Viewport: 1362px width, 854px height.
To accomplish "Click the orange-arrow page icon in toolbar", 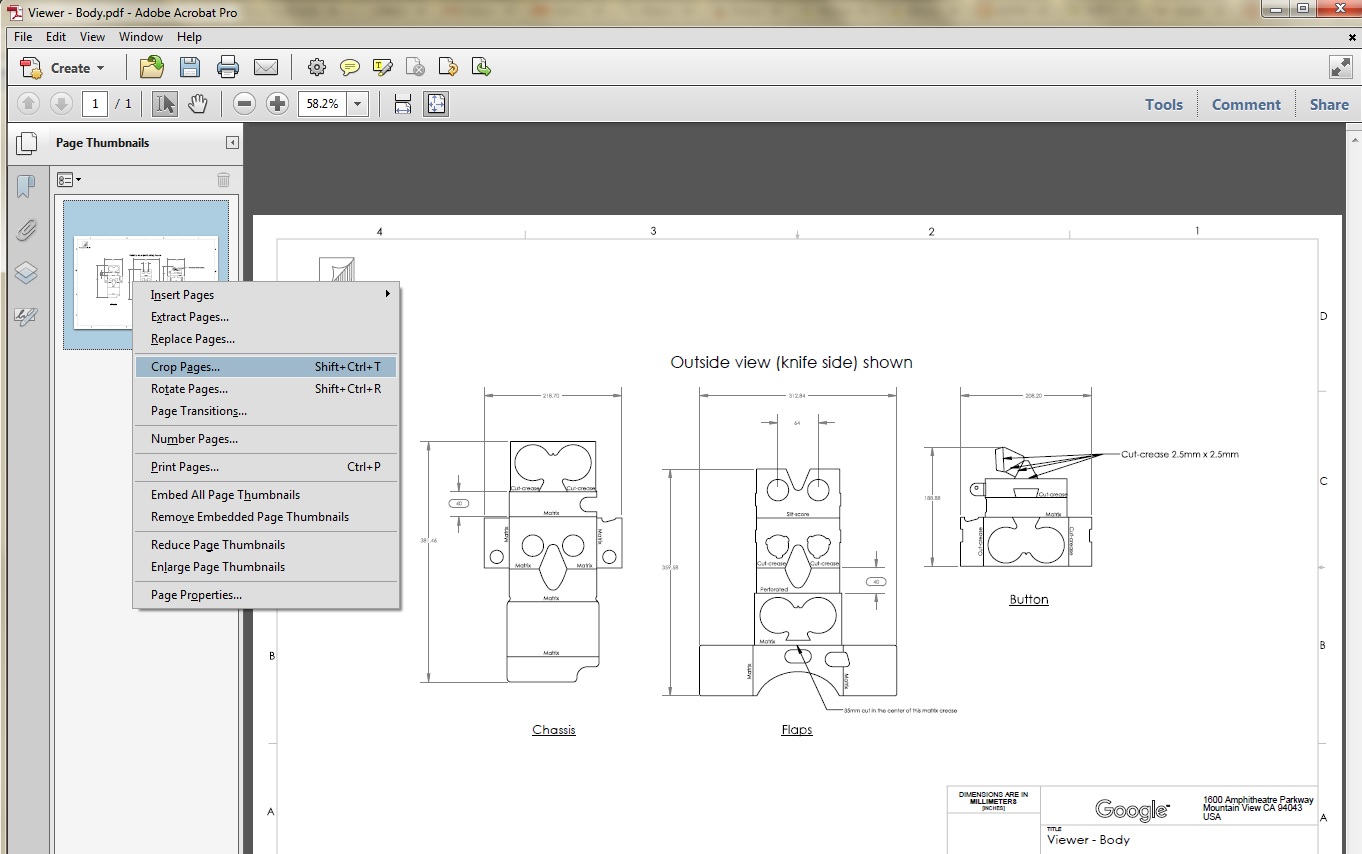I will click(x=449, y=68).
